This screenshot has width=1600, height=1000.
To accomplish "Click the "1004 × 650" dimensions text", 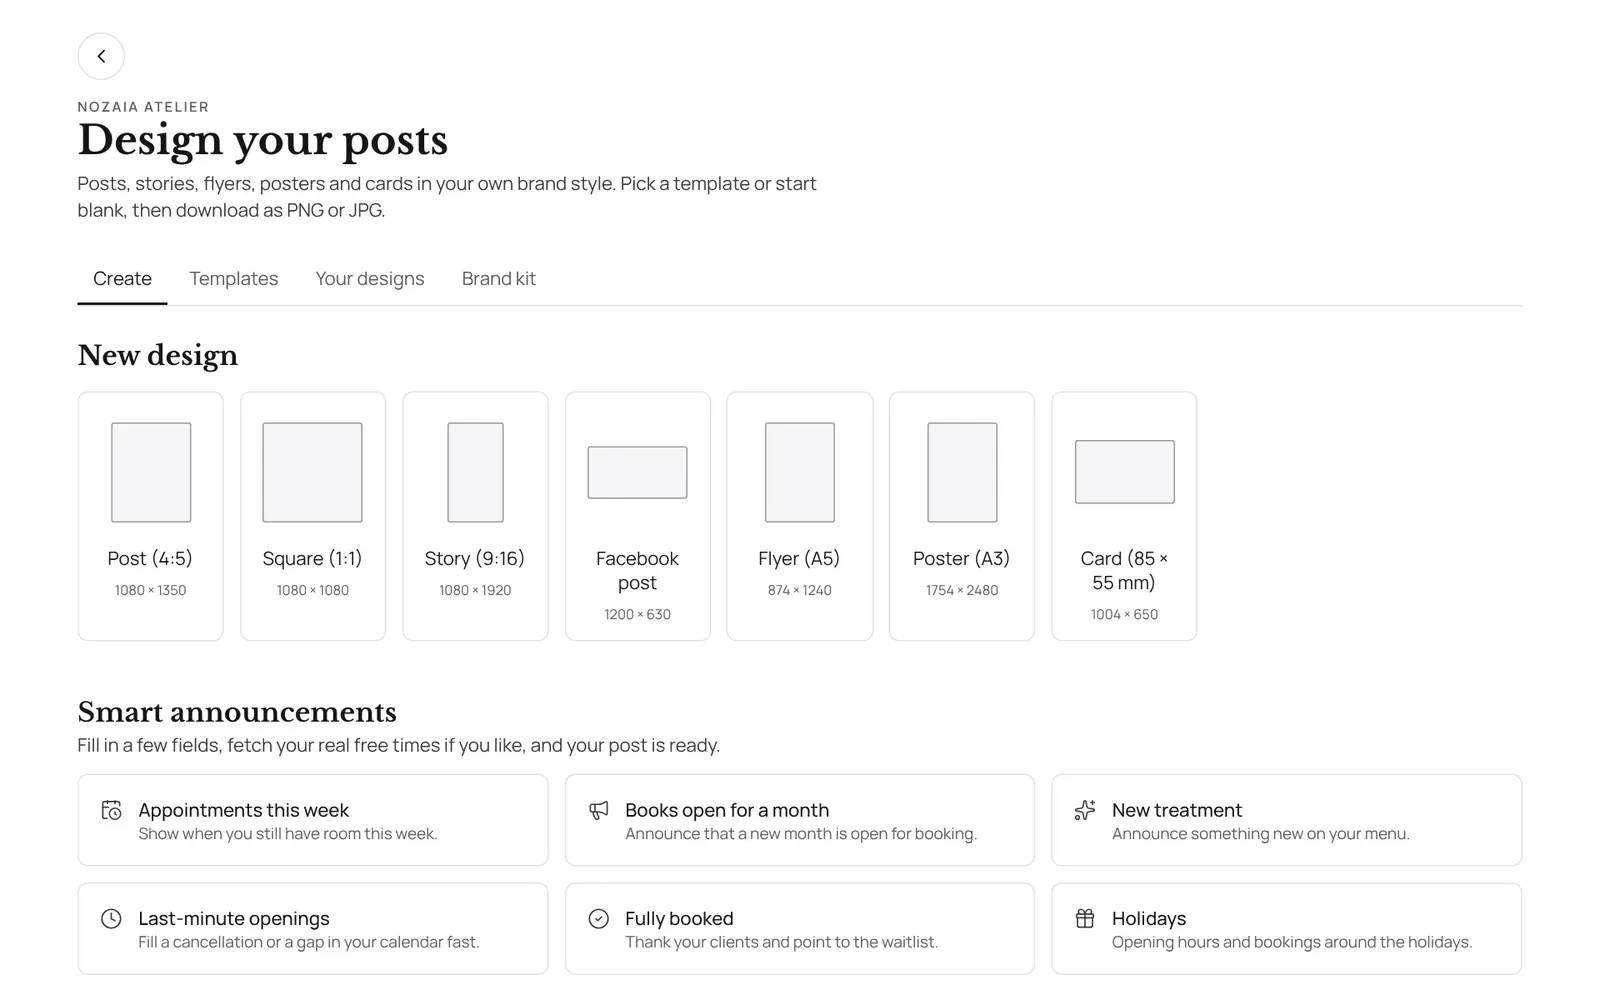I will point(1125,614).
